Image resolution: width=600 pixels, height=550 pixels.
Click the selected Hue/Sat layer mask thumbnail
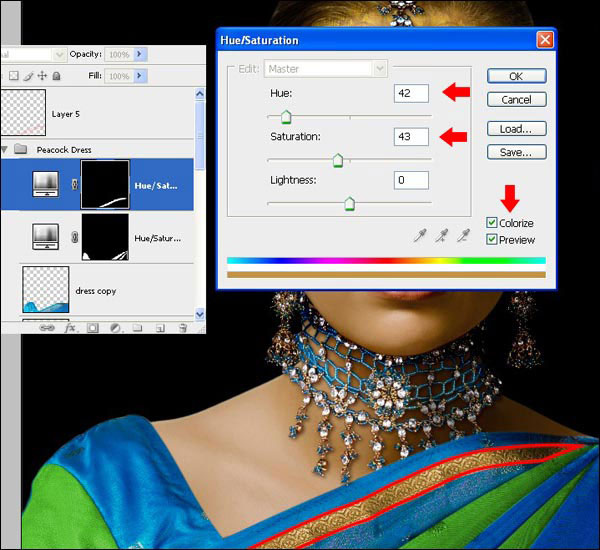point(105,184)
